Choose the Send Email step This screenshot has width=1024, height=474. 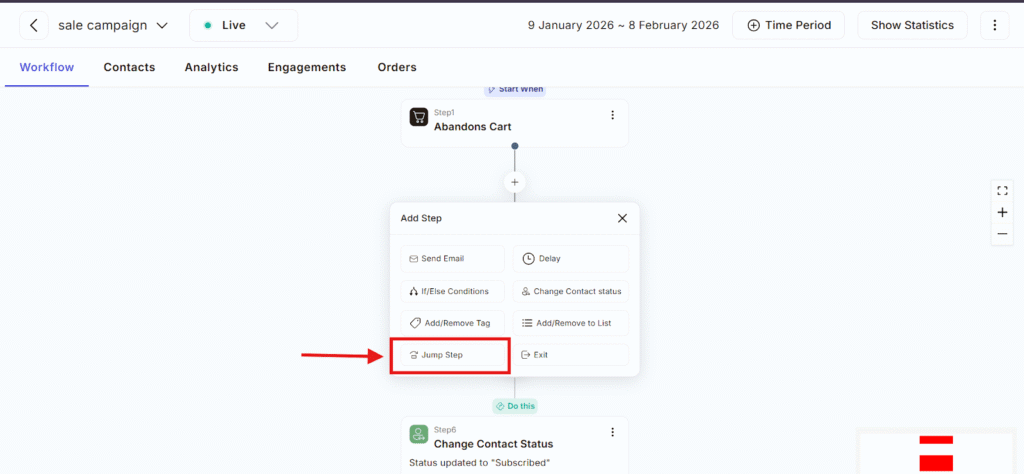452,259
